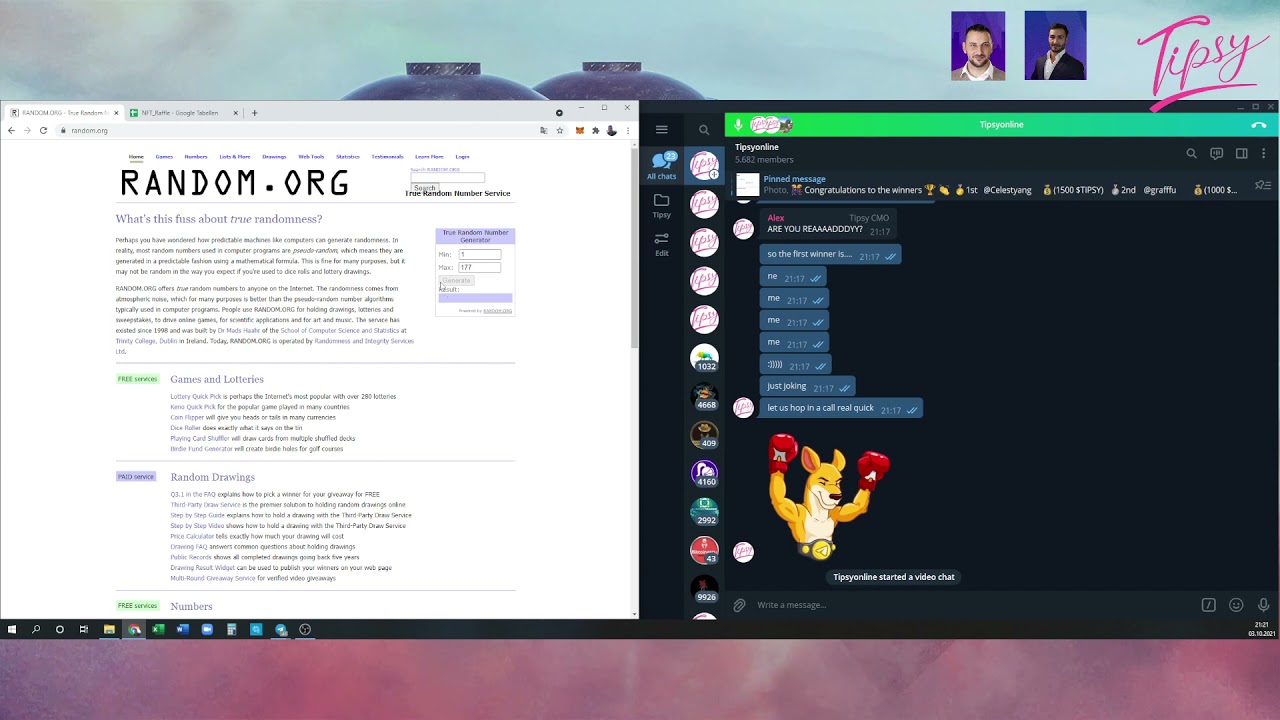Open the chat with 2992 unread messages

[x=705, y=511]
